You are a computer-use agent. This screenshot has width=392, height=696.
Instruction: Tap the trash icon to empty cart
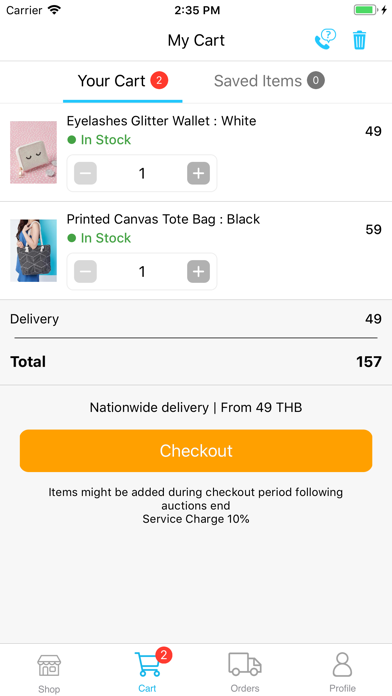(x=359, y=40)
